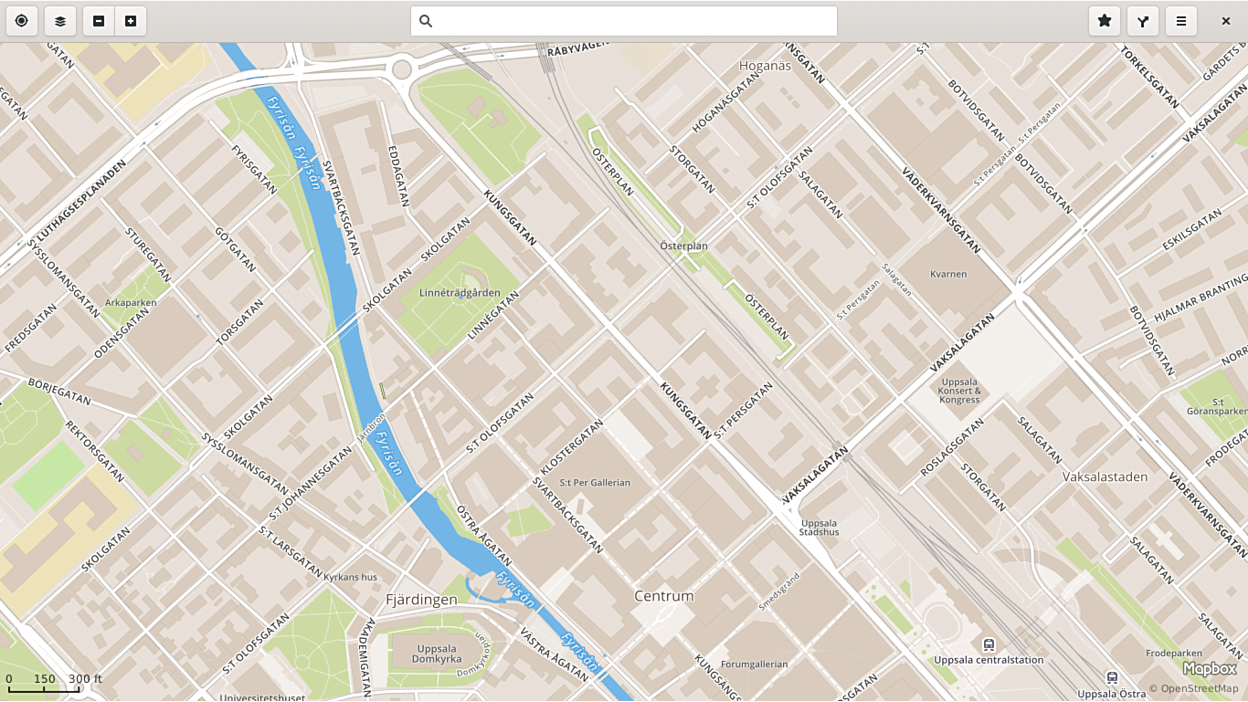Click the map scale bar
The image size is (1248, 702).
click(44, 686)
